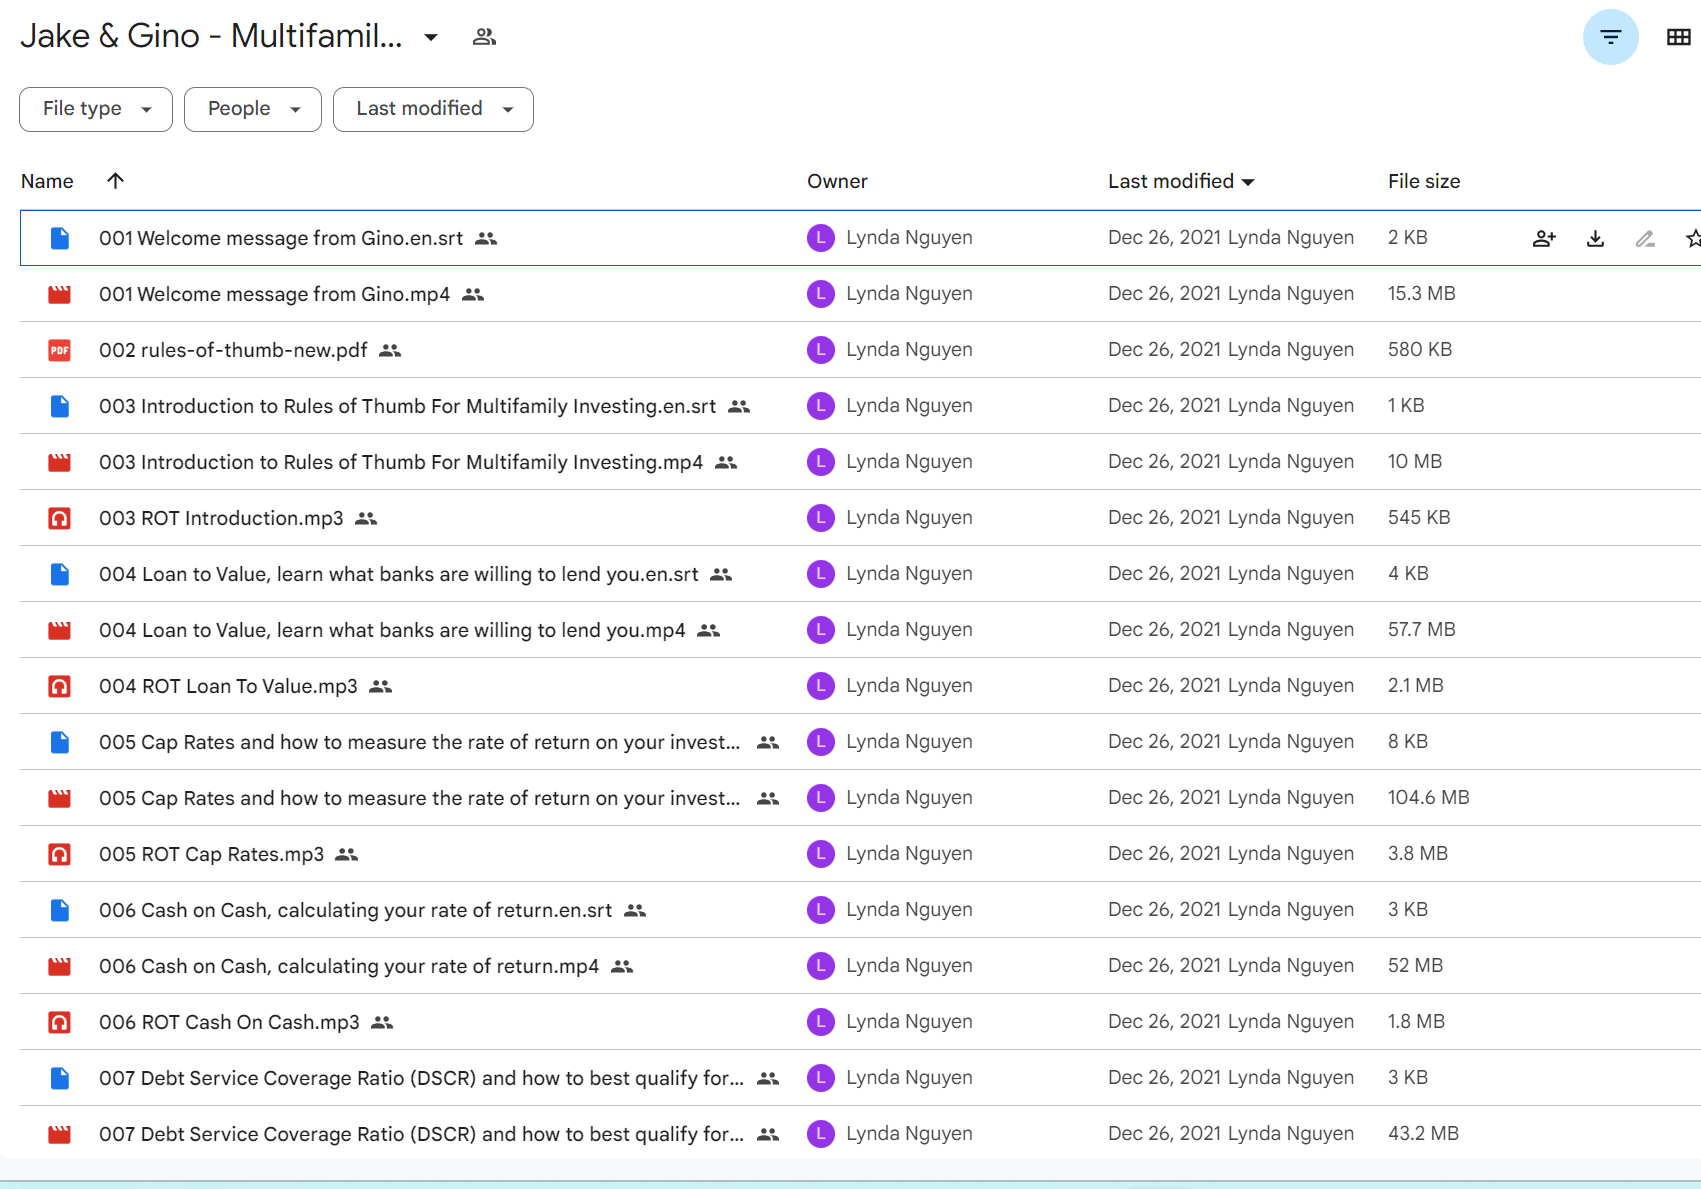
Task: Click the 545 KB file size value
Action: click(1419, 517)
